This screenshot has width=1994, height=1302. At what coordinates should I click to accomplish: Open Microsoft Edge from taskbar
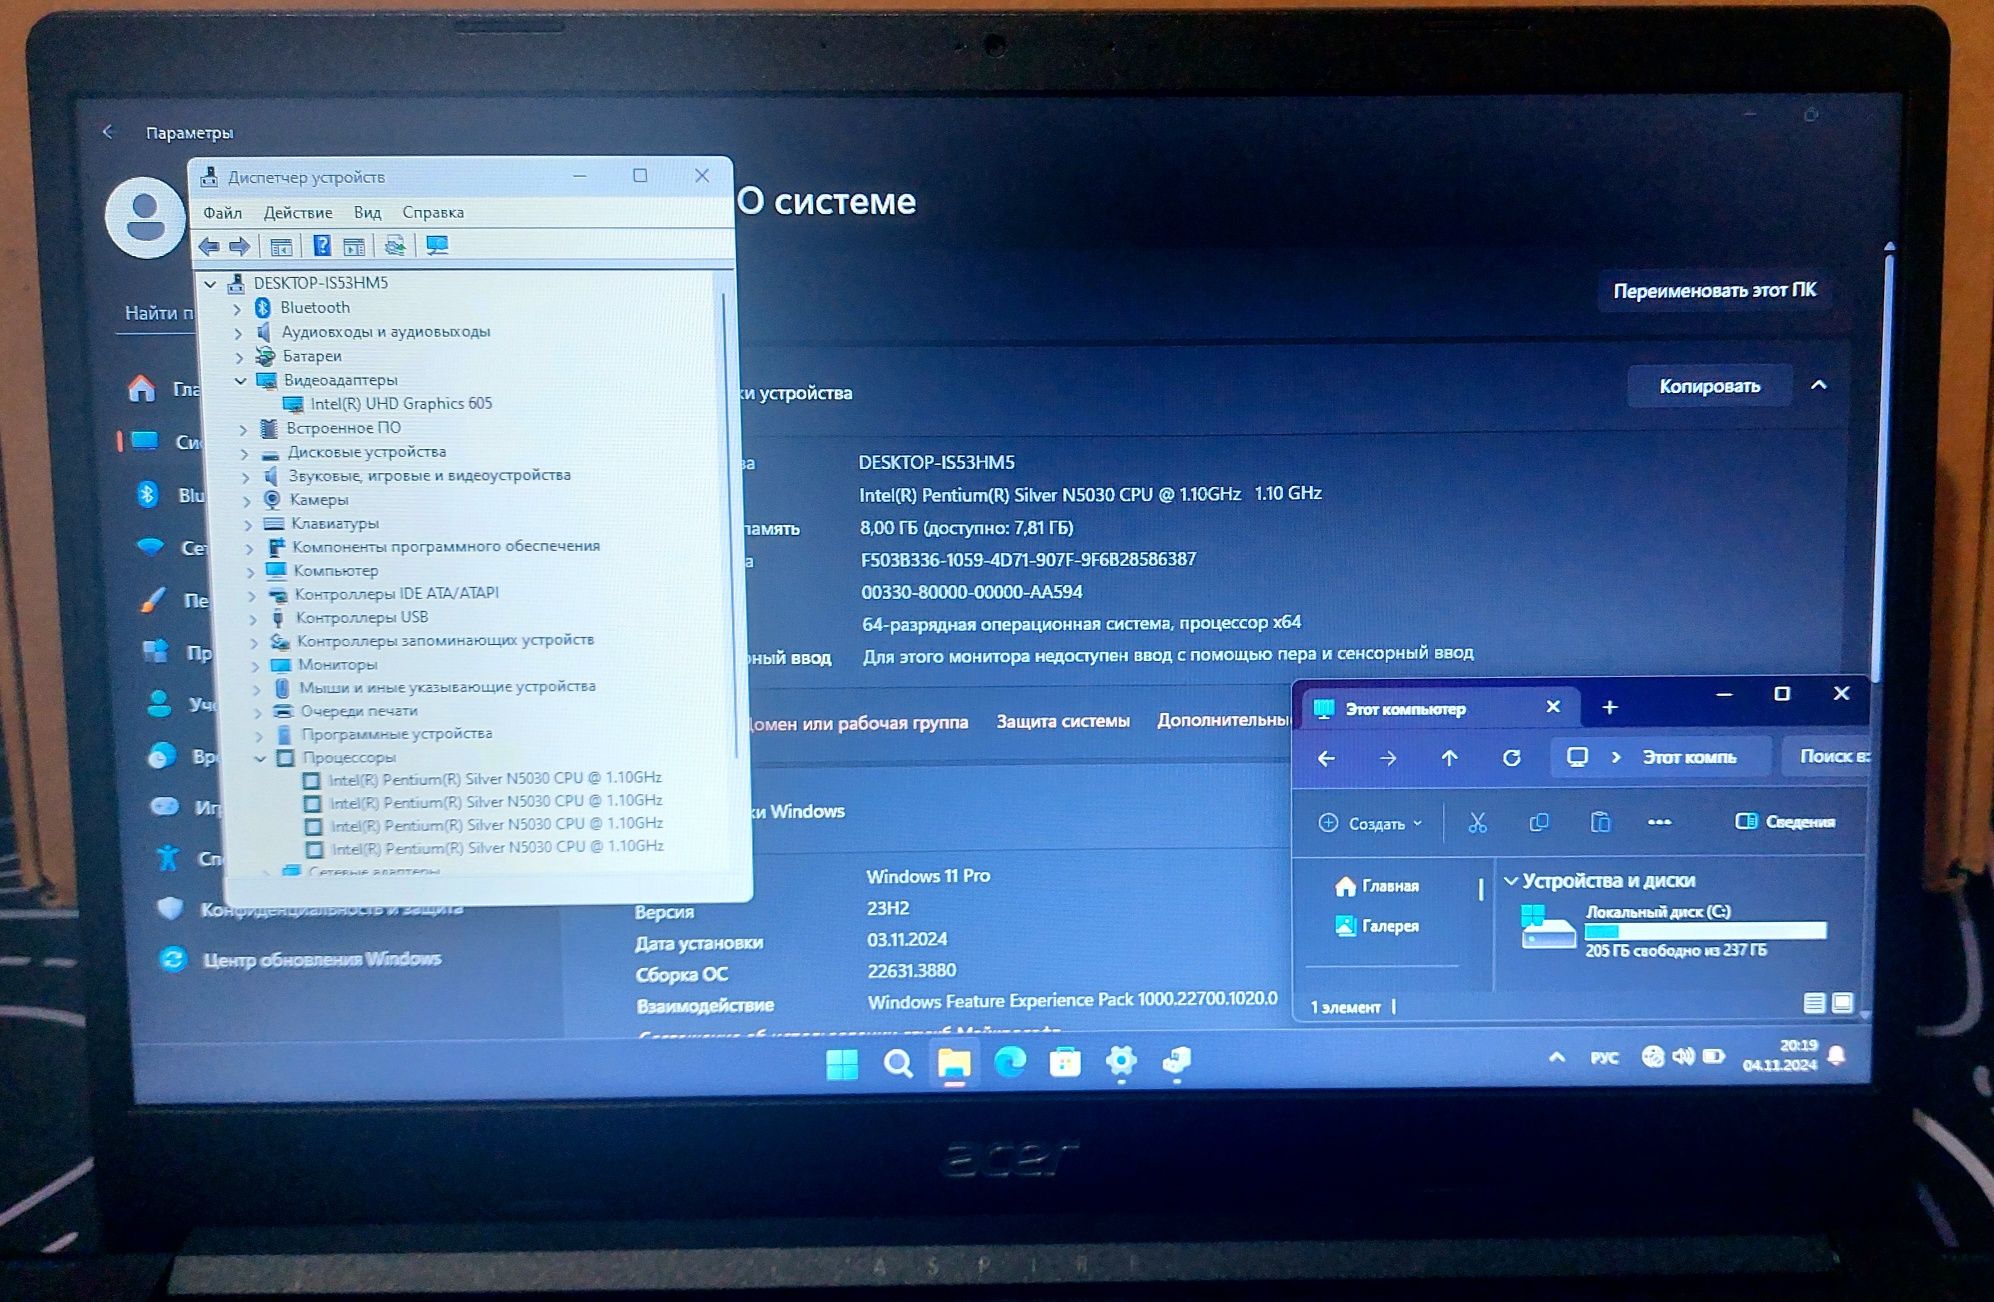1010,1062
